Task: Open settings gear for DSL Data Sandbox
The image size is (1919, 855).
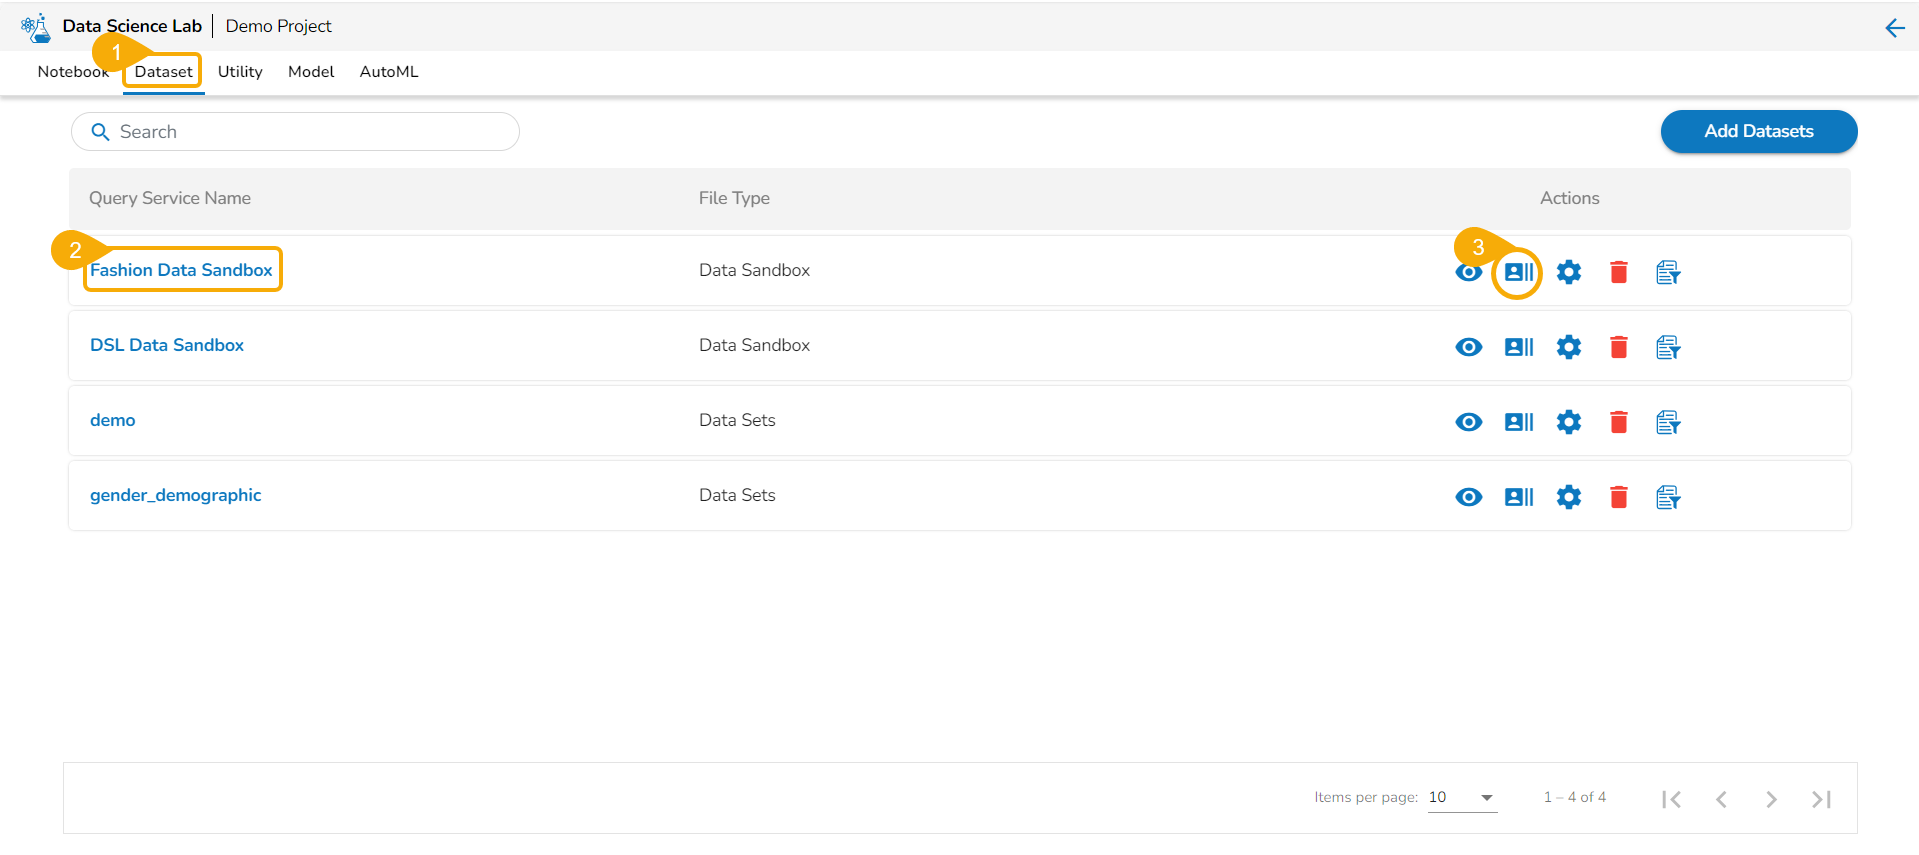Action: 1568,347
